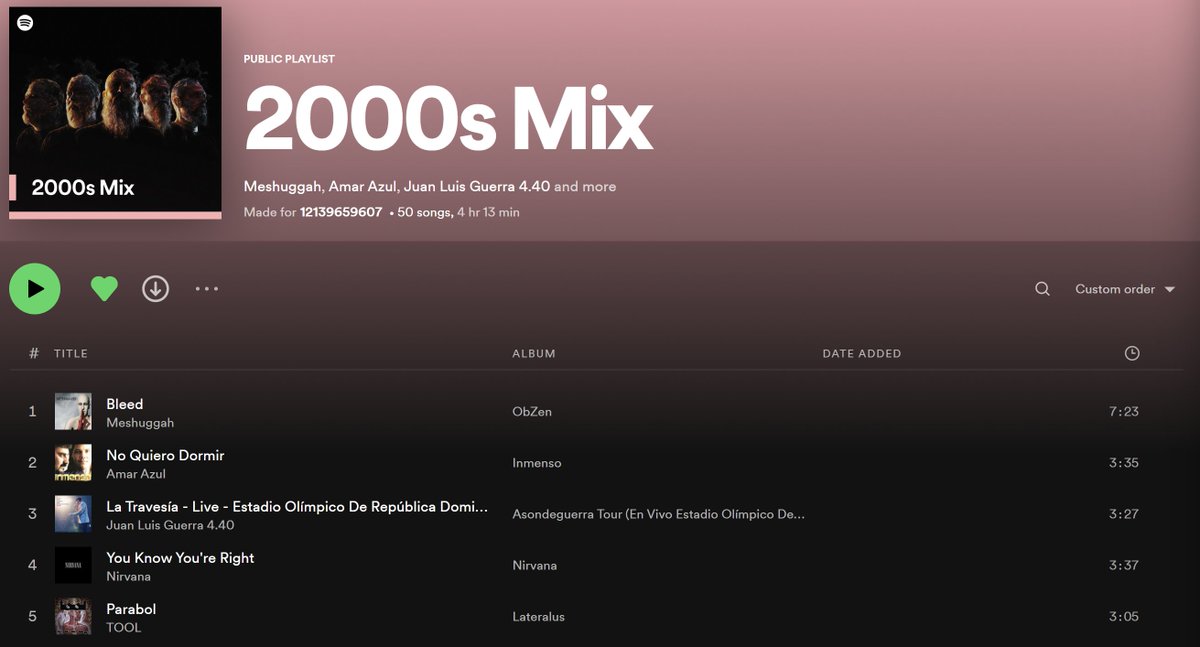Click the song title You Know You're Right
1200x647 pixels.
click(x=180, y=557)
